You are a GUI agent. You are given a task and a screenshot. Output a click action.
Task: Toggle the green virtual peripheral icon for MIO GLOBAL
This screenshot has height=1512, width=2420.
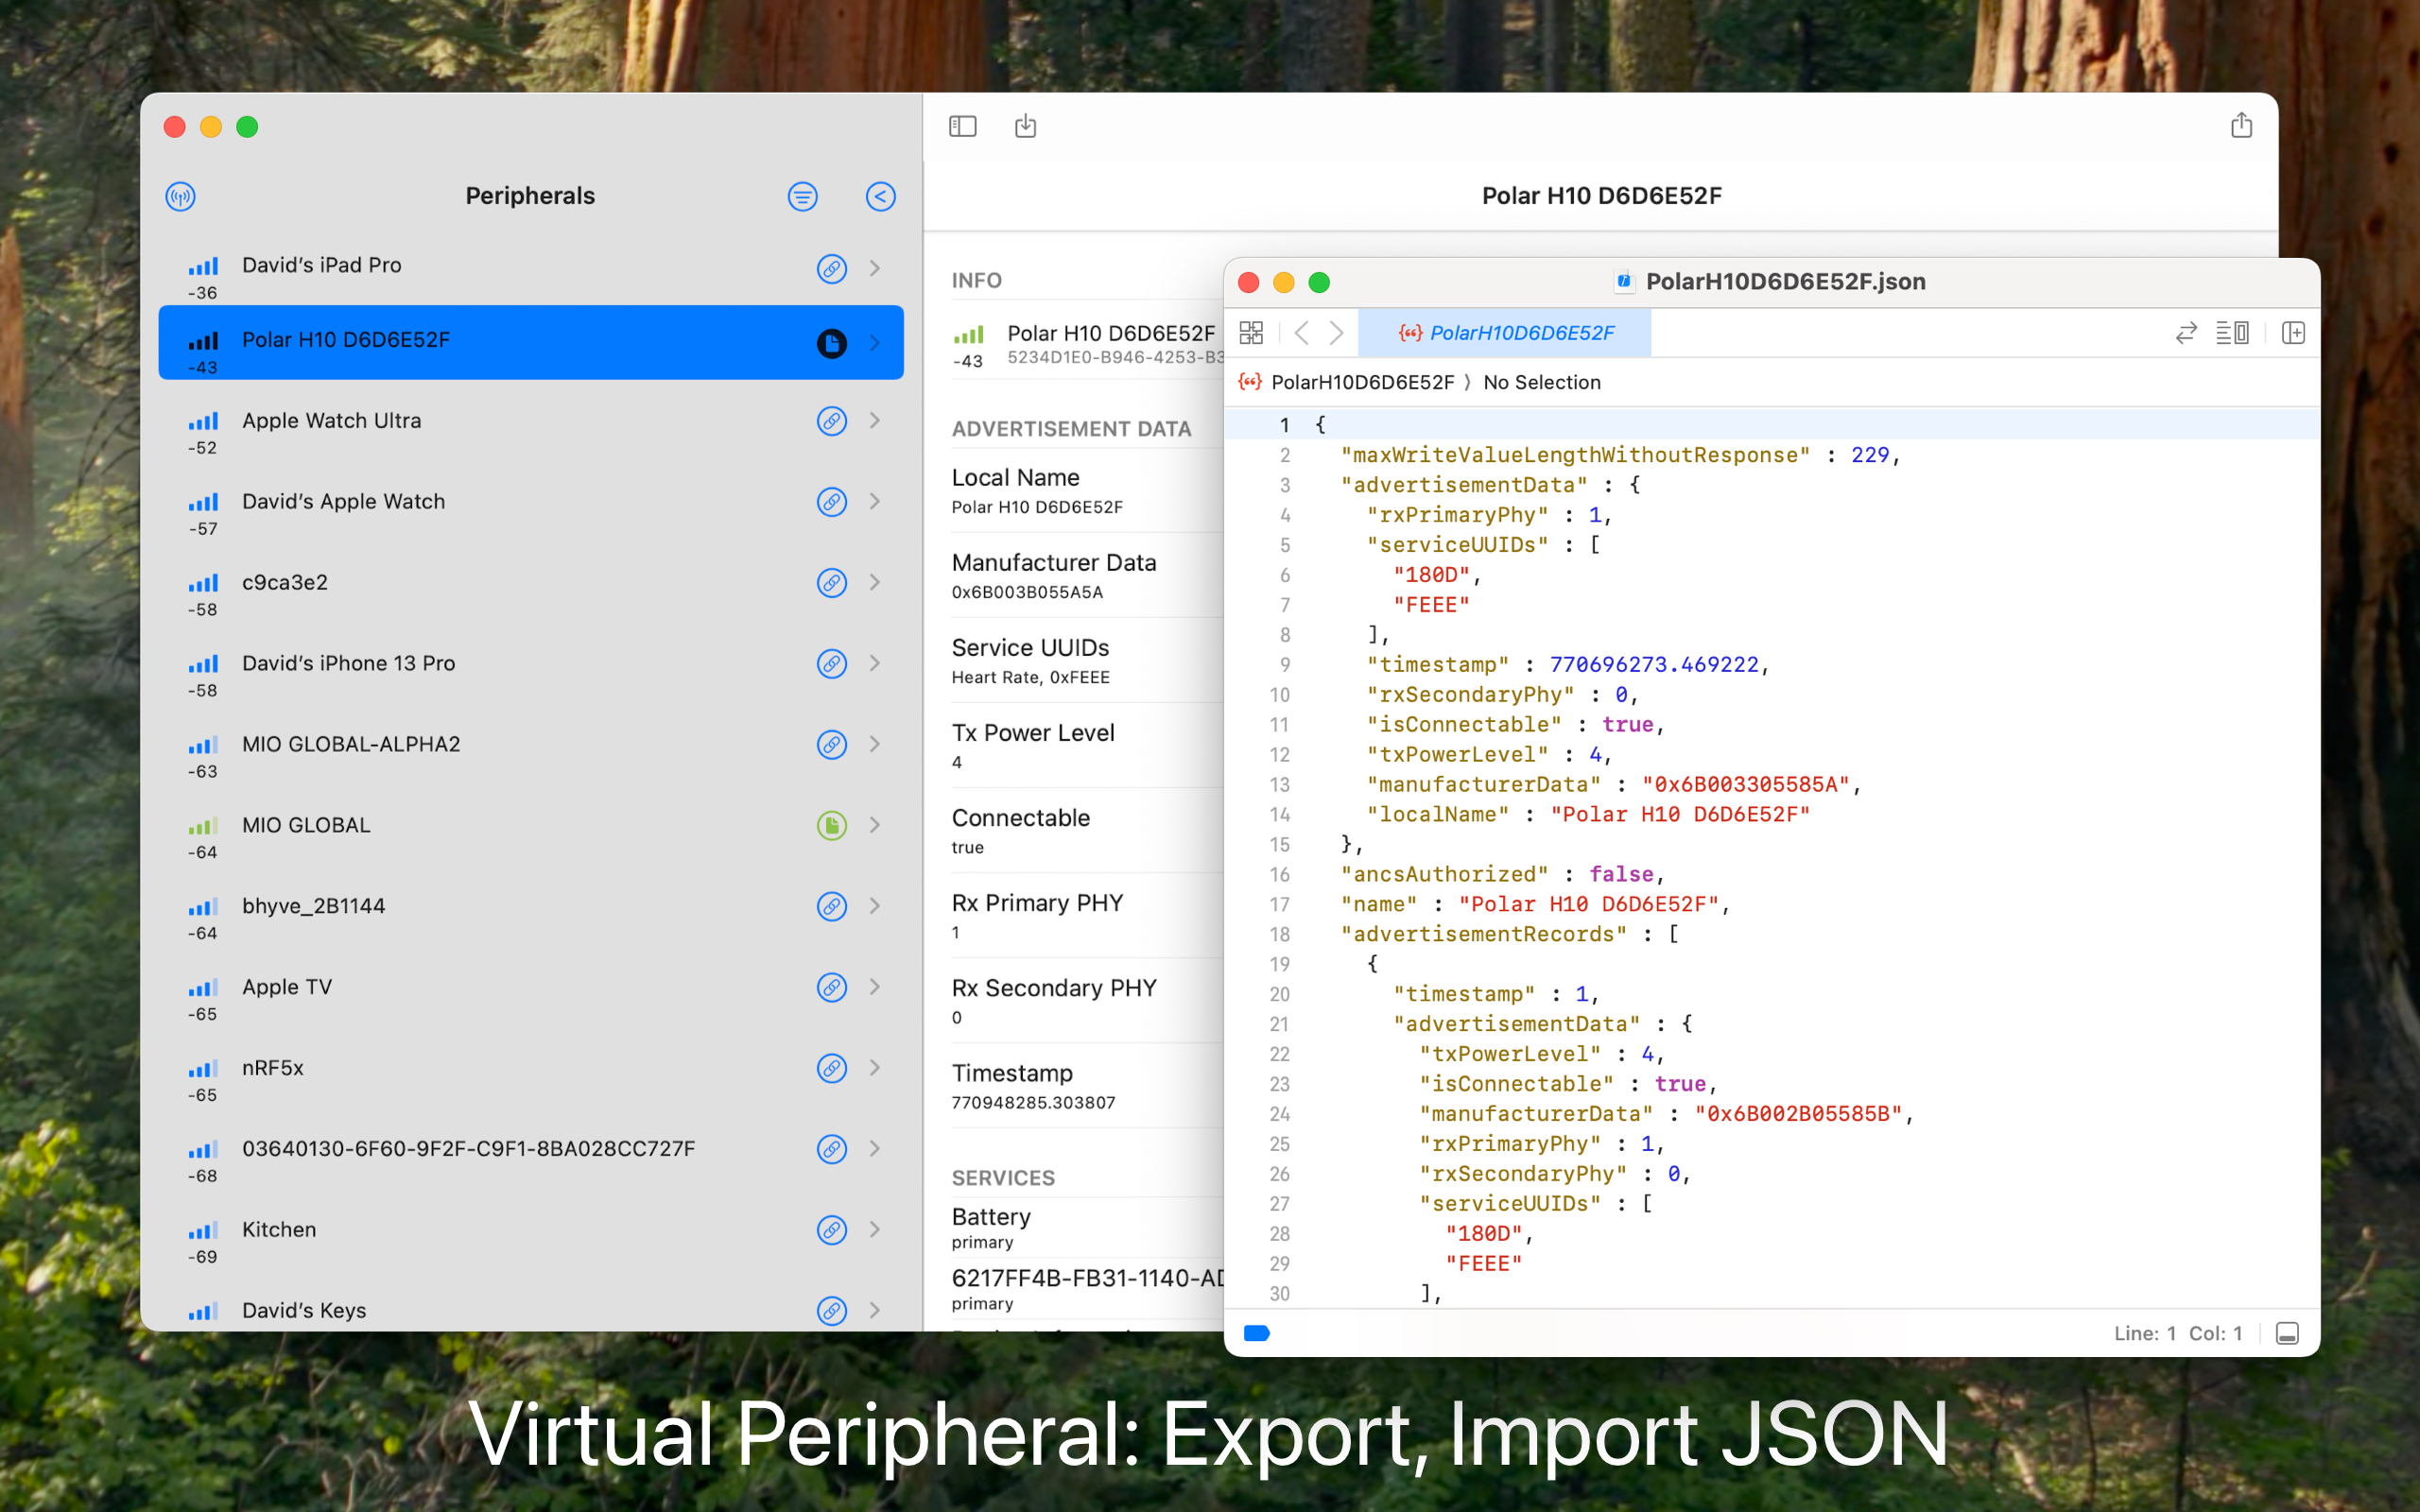pyautogui.click(x=831, y=825)
